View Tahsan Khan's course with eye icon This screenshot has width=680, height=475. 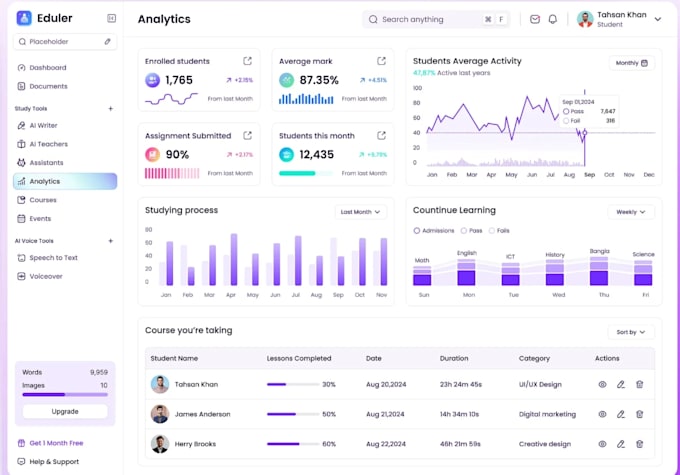(x=602, y=384)
